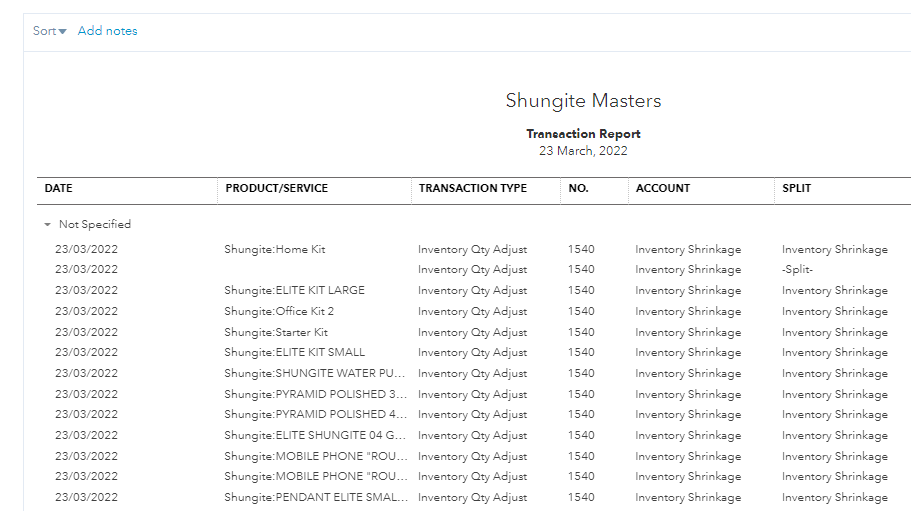Open the Shungite:PENDANT ELITE SMAL... row
Viewport: 911px width, 511px height.
pos(315,498)
